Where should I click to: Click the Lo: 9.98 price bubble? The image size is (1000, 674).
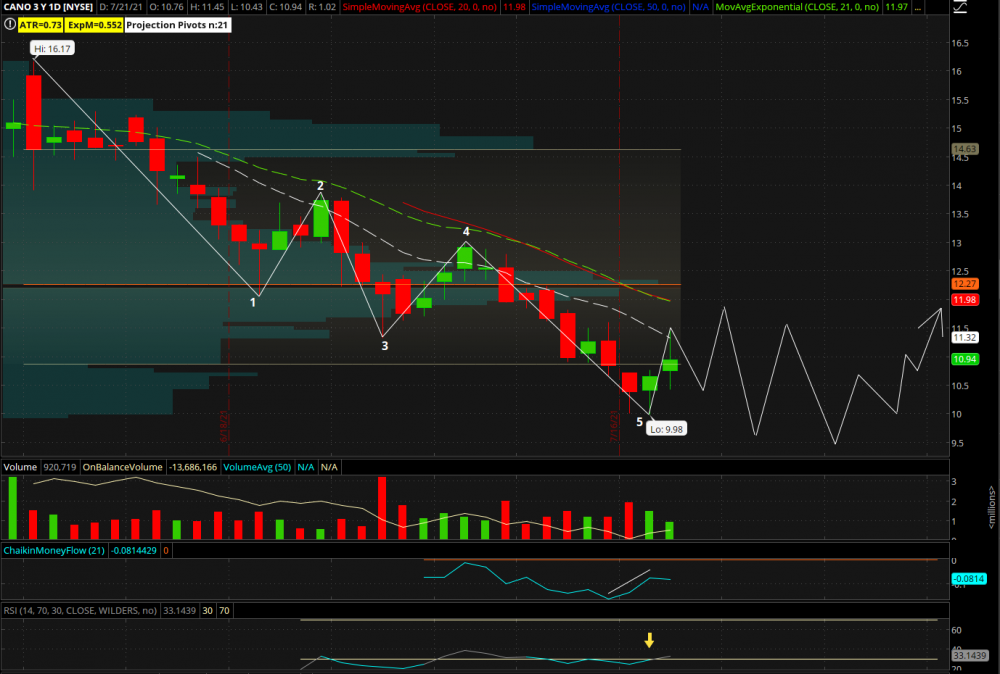667,428
